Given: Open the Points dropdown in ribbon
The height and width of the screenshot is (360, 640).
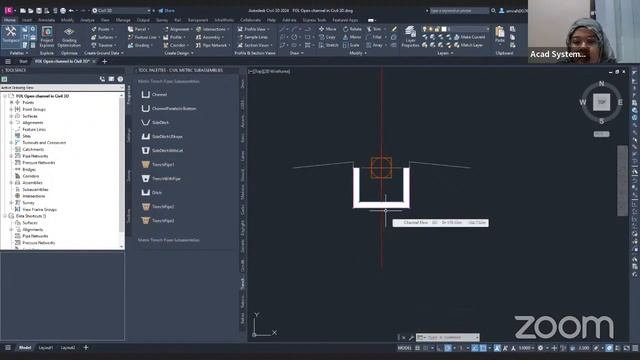Looking at the screenshot, I should (103, 29).
